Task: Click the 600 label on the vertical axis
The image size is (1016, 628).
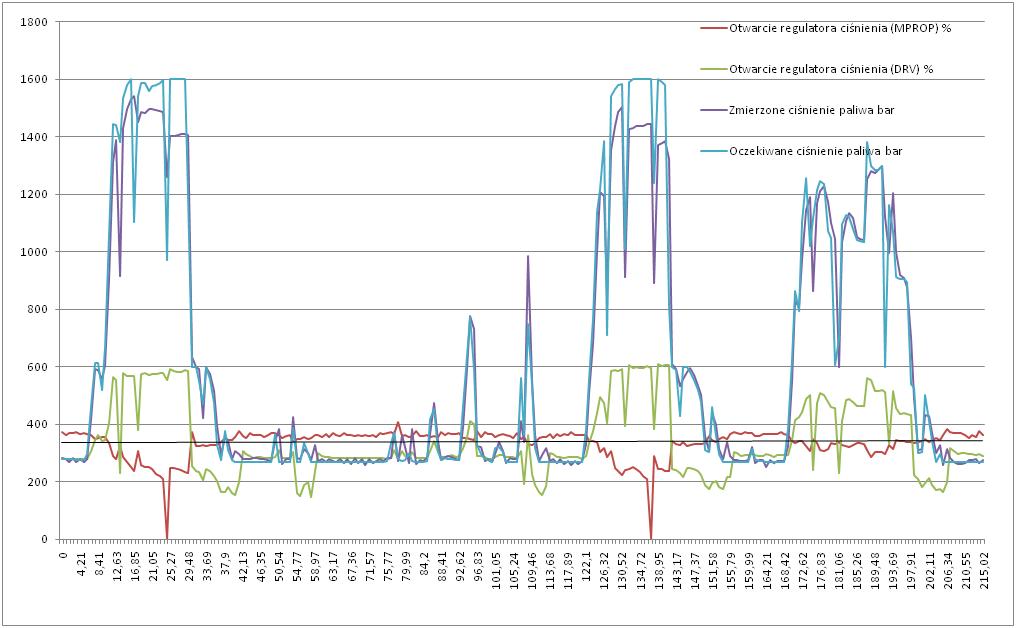Action: pyautogui.click(x=38, y=367)
